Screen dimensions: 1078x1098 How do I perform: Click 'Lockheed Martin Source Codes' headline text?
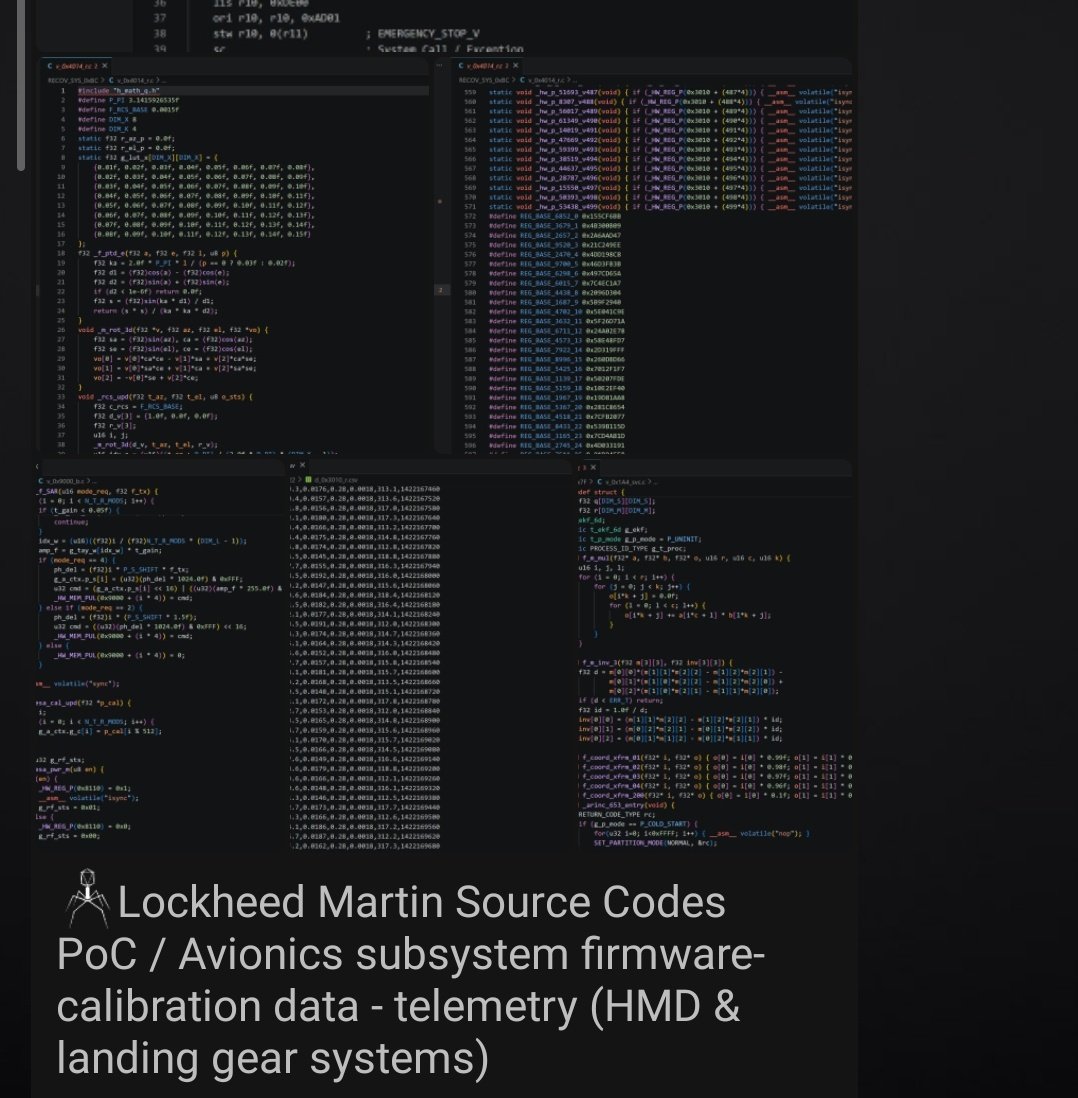tap(422, 902)
